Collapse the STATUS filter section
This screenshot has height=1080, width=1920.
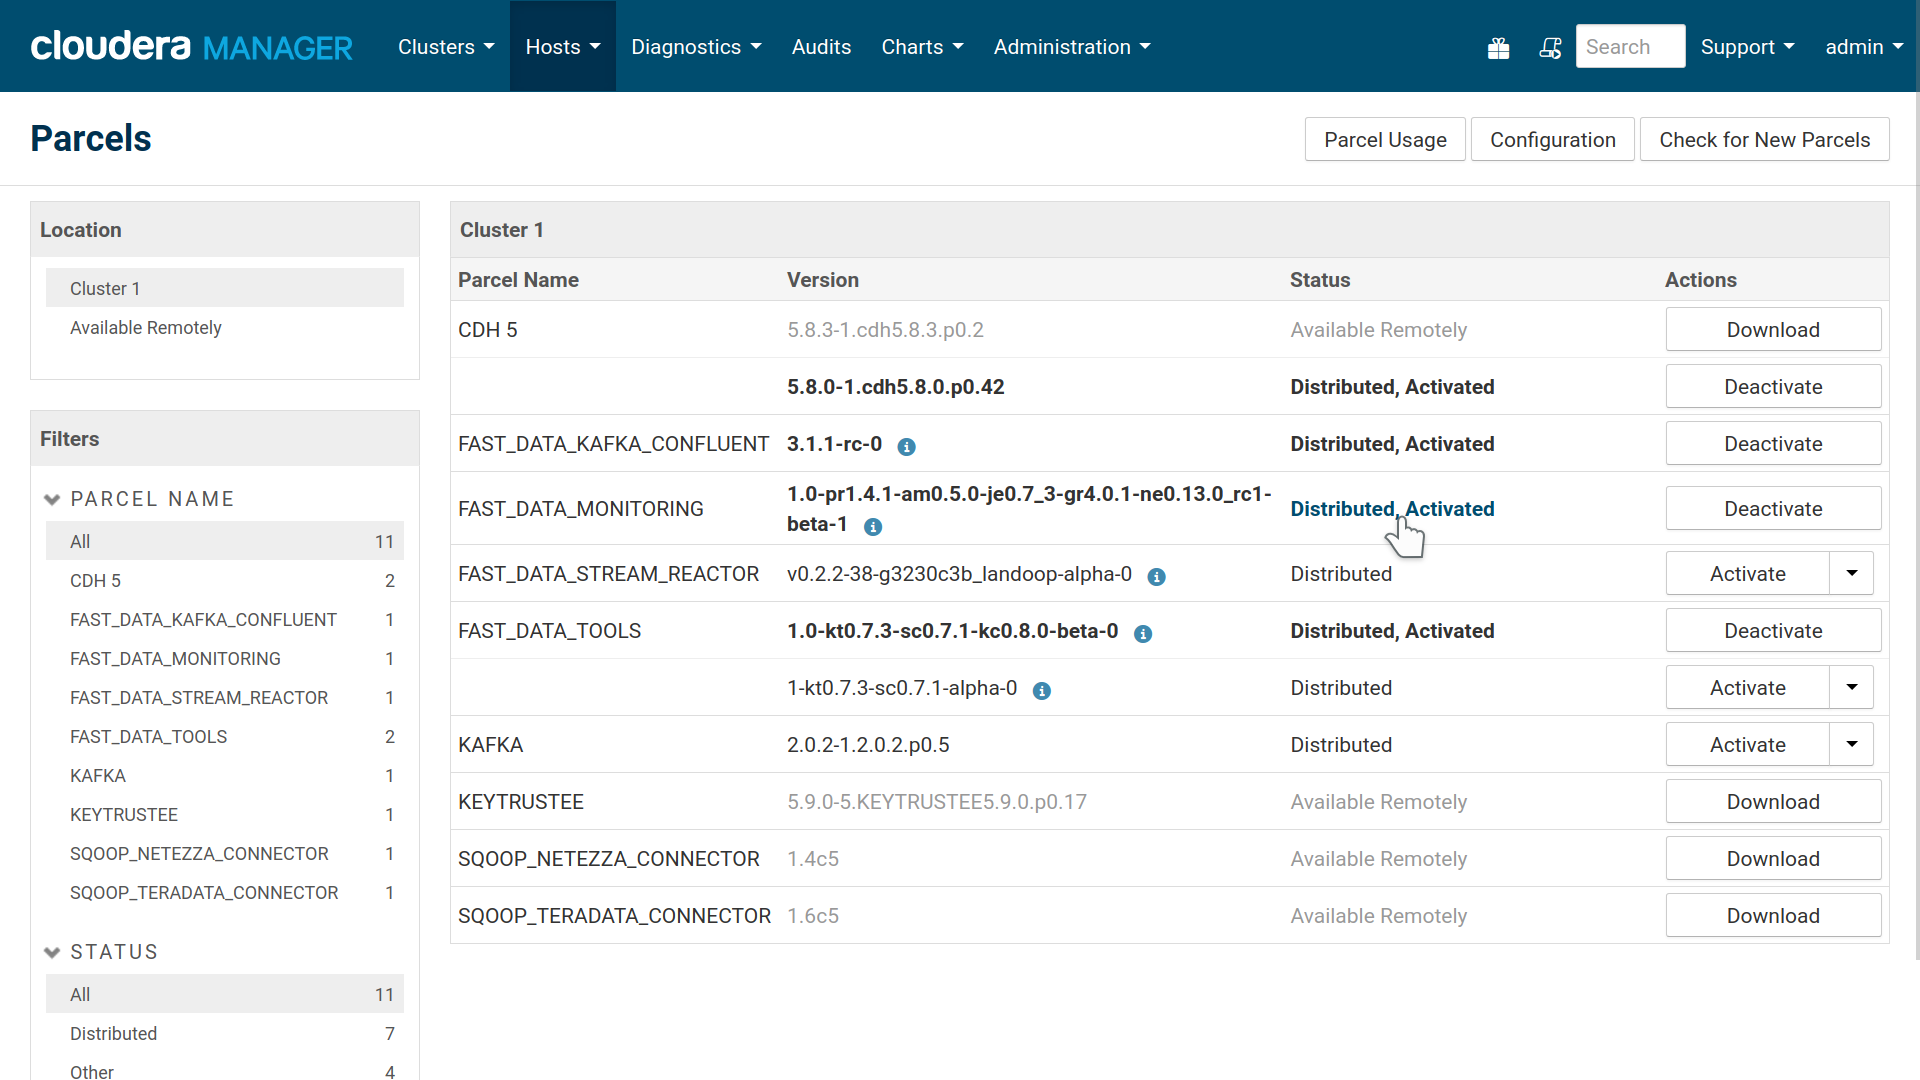click(100, 952)
